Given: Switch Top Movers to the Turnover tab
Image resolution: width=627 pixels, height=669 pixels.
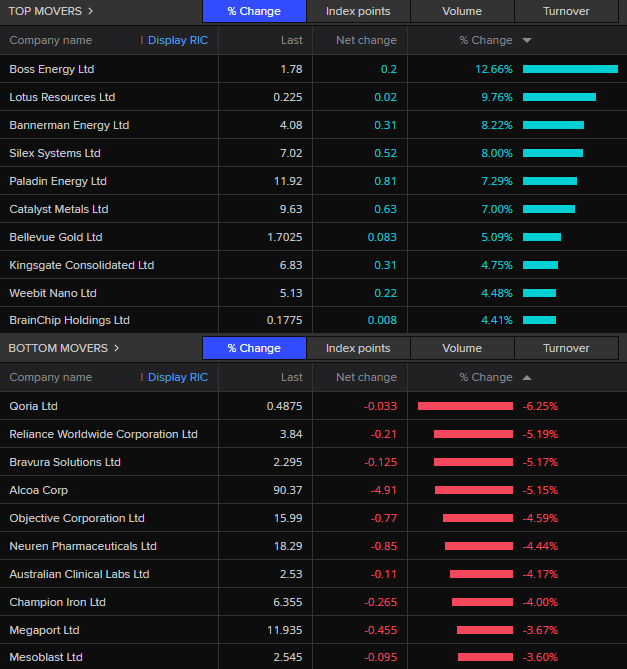Looking at the screenshot, I should click(566, 12).
